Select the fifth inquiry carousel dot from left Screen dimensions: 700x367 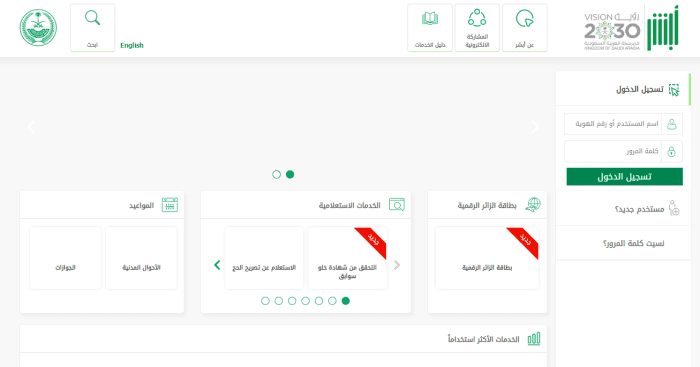pyautogui.click(x=319, y=301)
